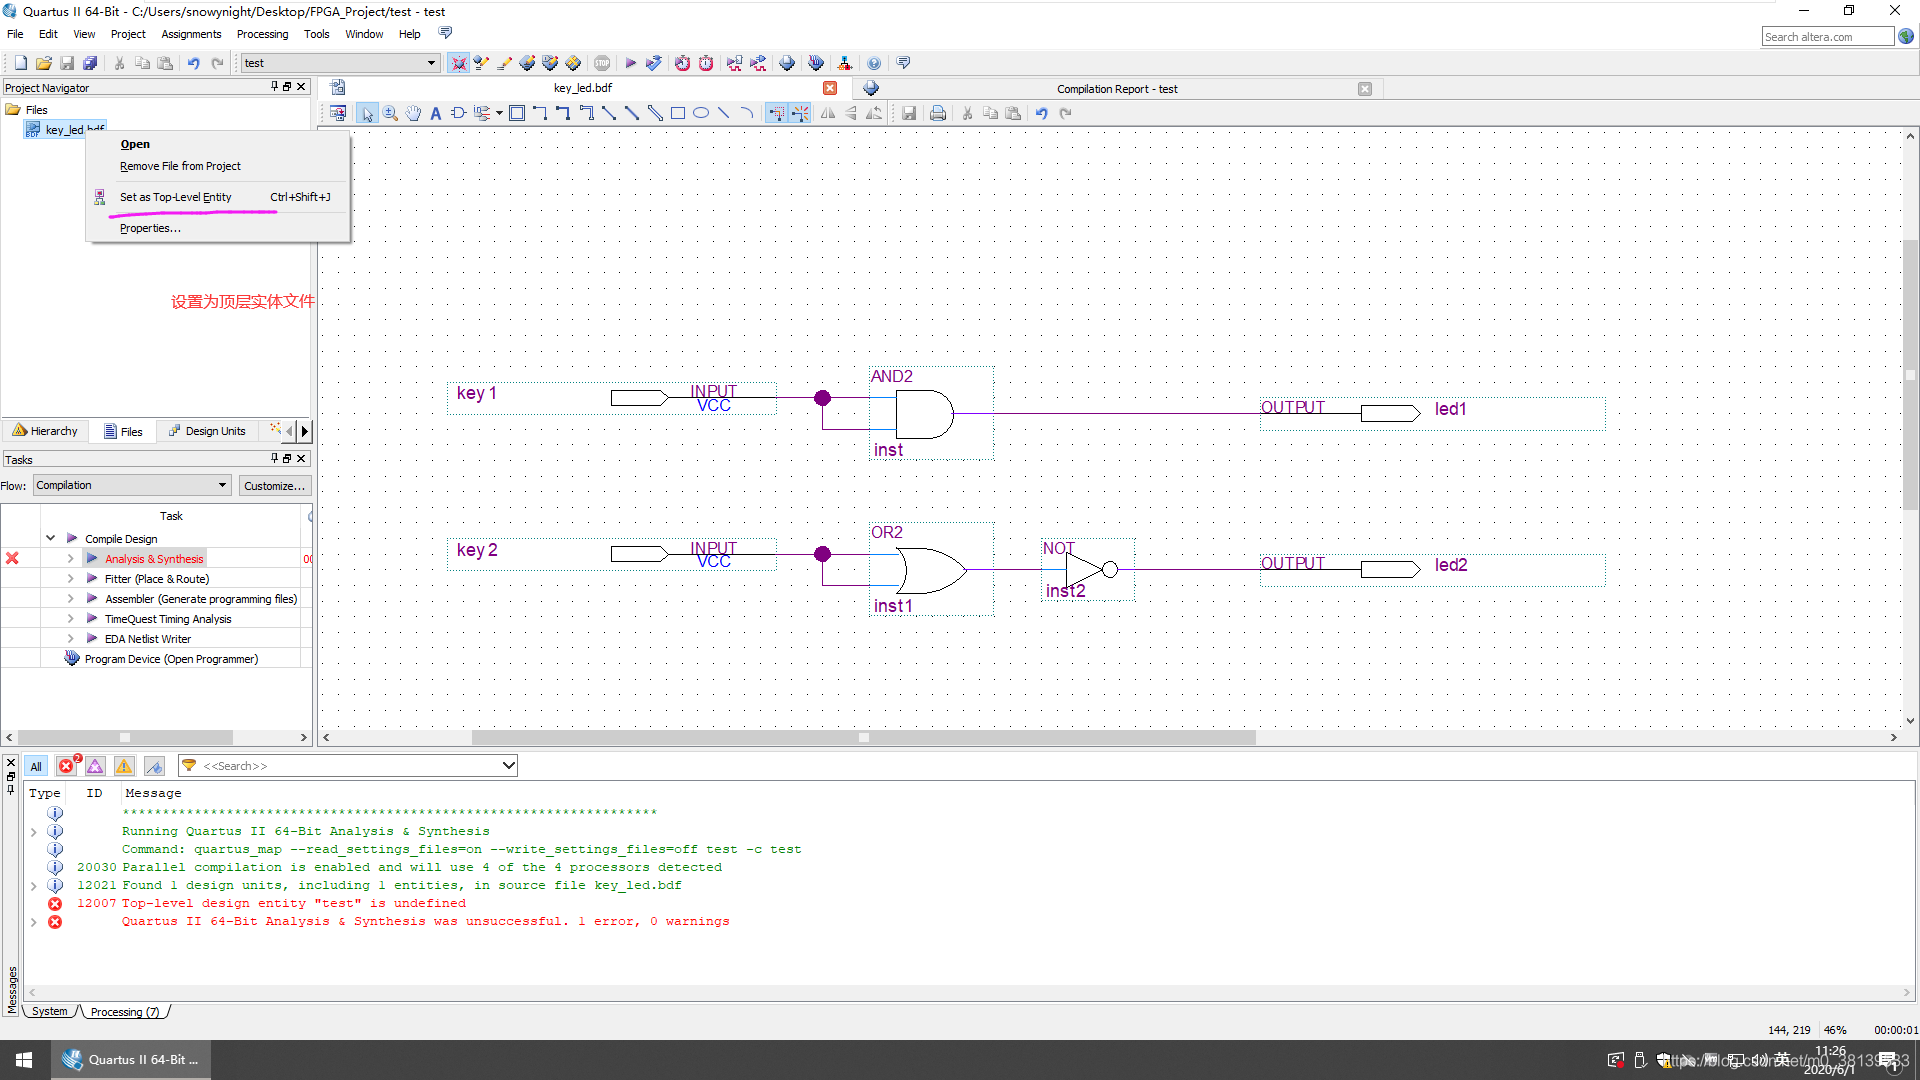This screenshot has width=1920, height=1080.
Task: Click the Search altera.com field
Action: pyautogui.click(x=1826, y=37)
